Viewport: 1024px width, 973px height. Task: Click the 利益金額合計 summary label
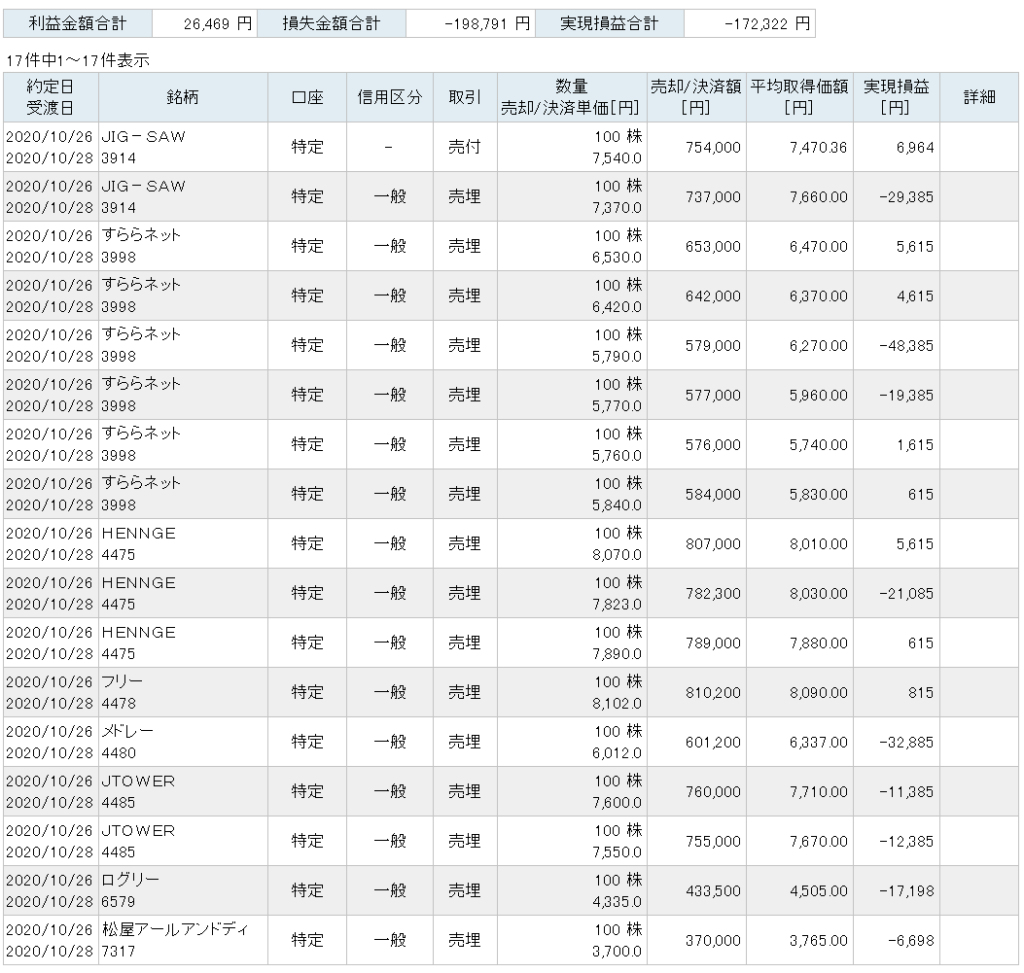tap(77, 24)
